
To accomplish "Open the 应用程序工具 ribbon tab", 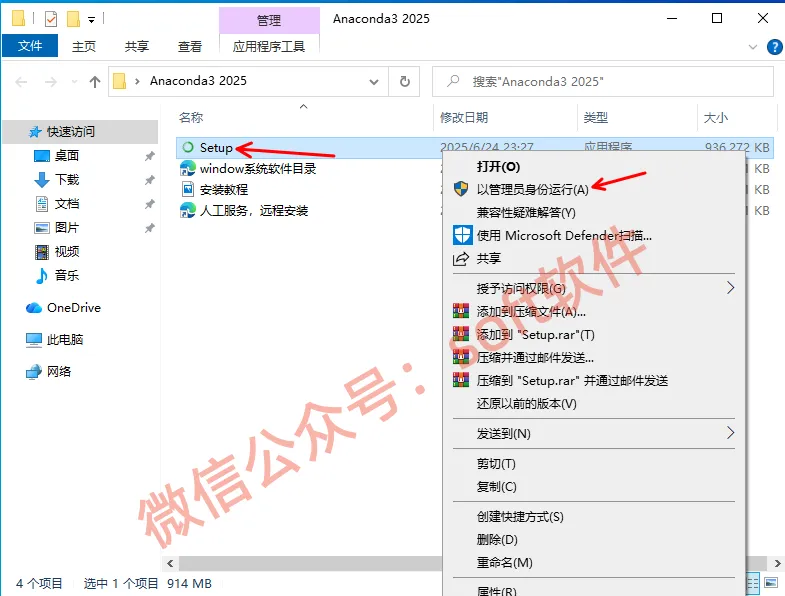I will click(x=269, y=47).
